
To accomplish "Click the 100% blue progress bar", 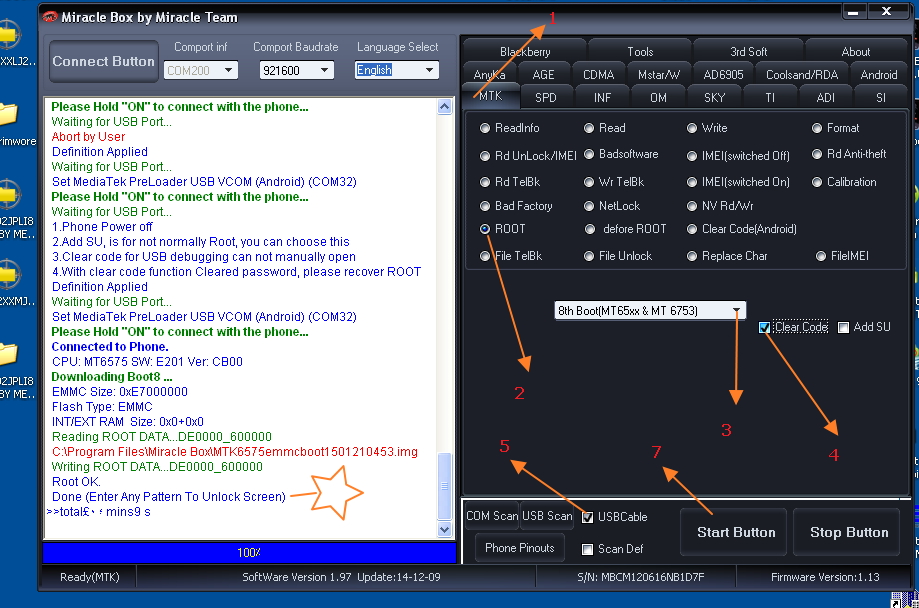I will click(x=249, y=552).
